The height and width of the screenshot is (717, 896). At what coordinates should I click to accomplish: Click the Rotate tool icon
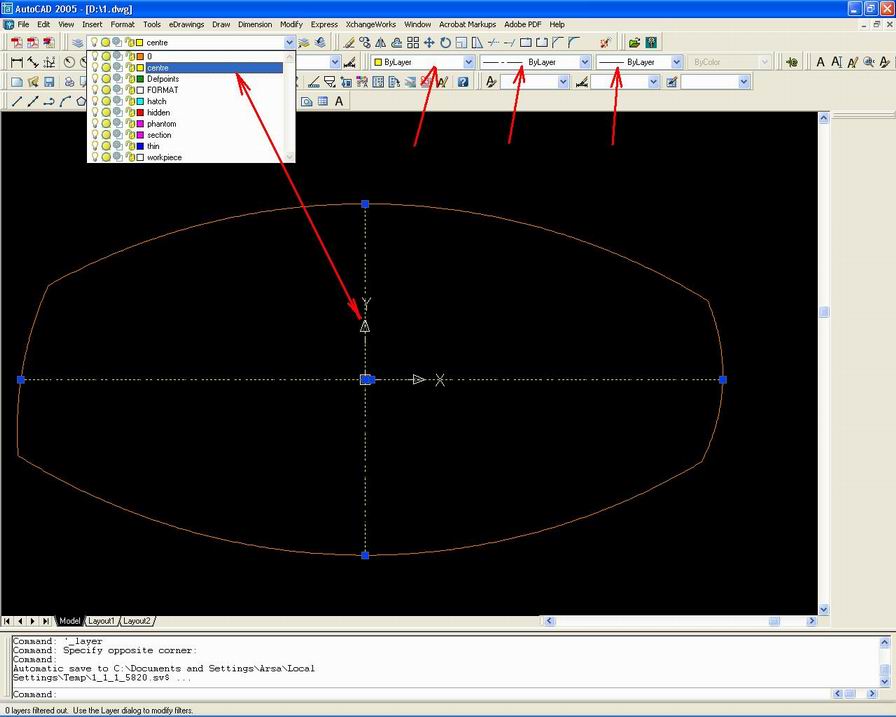click(x=446, y=42)
